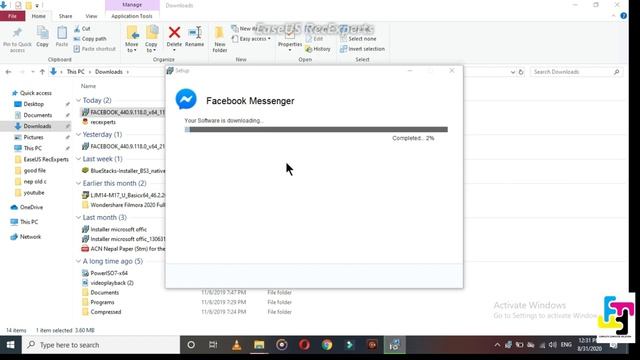Image resolution: width=640 pixels, height=360 pixels.
Task: Click the Back navigation arrow
Action: click(x=8, y=72)
